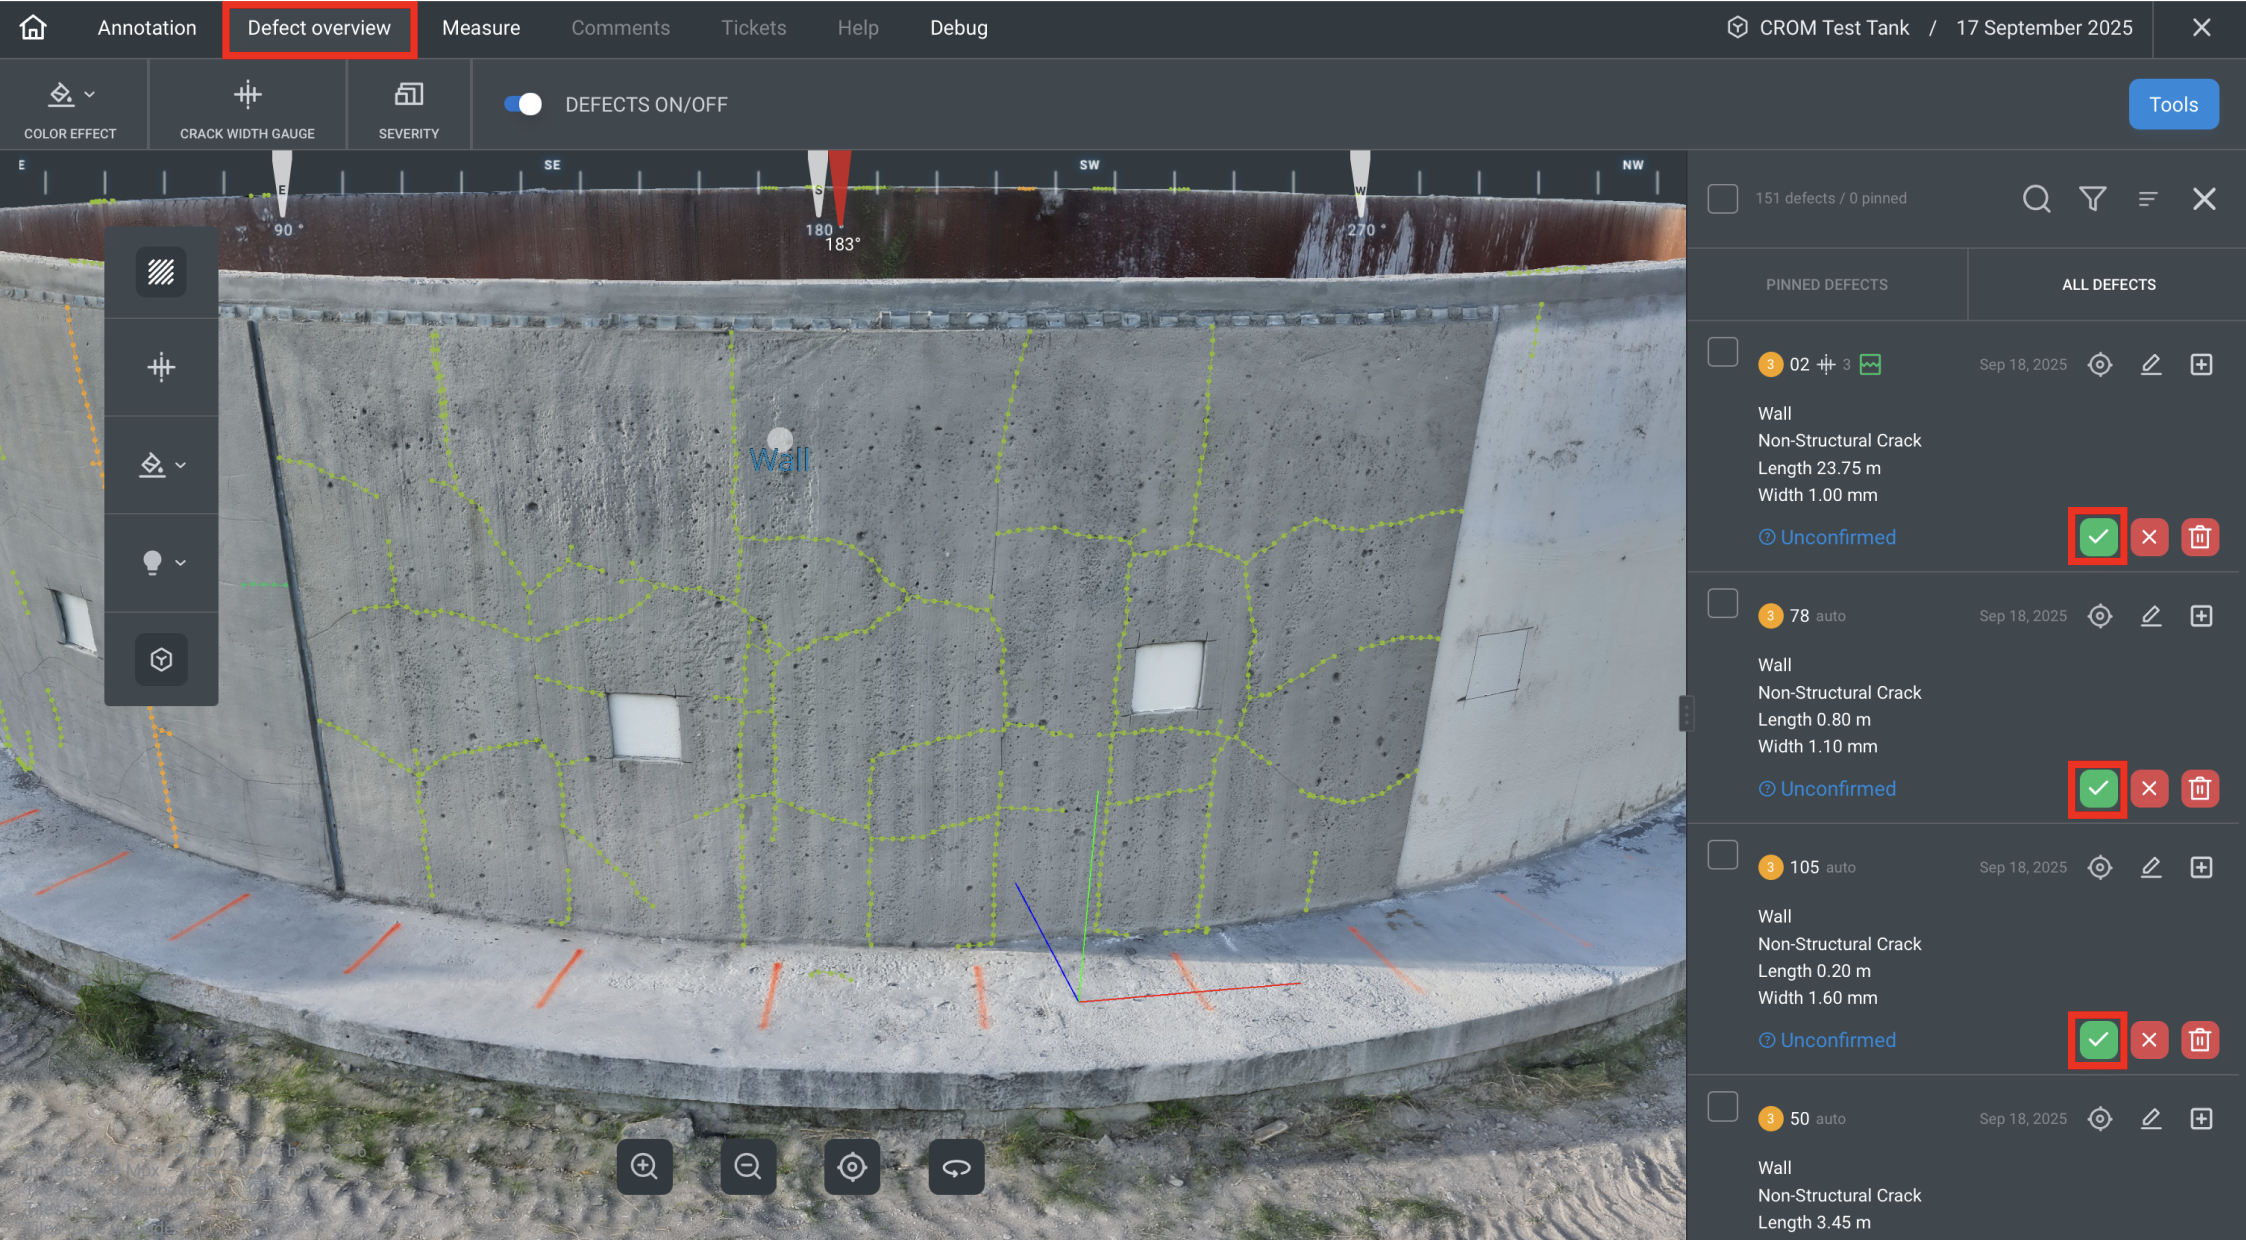Open the paint bucket dropdown in viewport sidebar
Screen dimensions: 2246x1240
162,465
